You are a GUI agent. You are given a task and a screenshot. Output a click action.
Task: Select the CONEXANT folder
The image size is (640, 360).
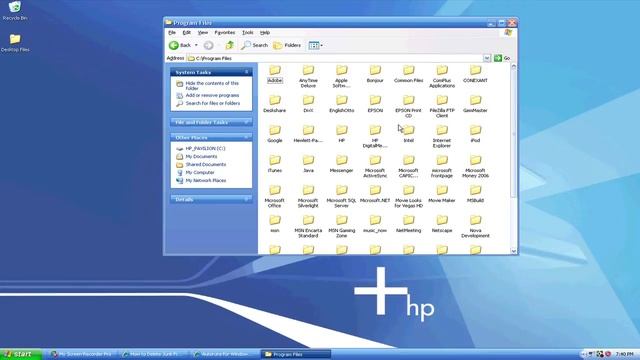click(475, 74)
